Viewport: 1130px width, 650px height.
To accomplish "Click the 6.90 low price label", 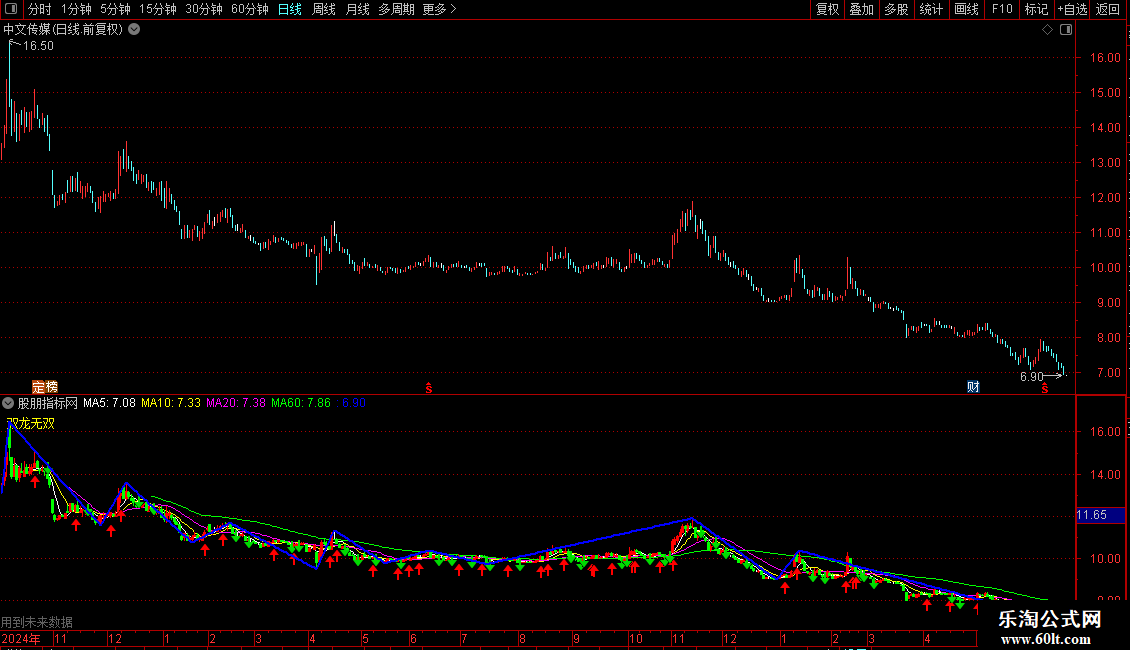I will [1031, 376].
